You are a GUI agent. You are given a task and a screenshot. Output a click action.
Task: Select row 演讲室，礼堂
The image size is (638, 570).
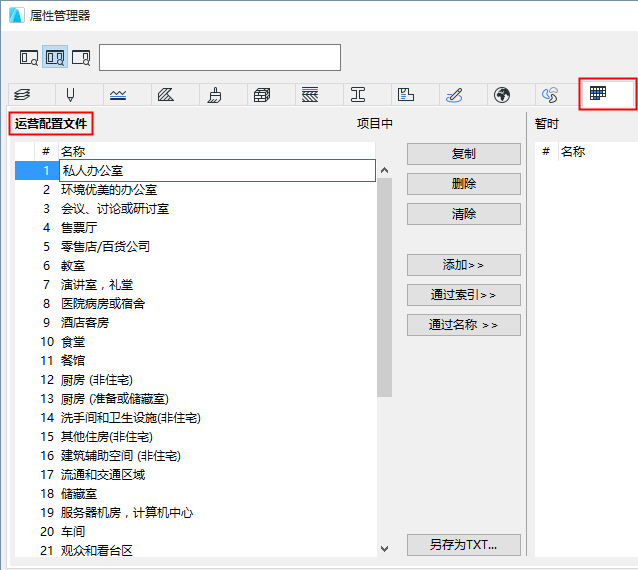click(x=195, y=284)
